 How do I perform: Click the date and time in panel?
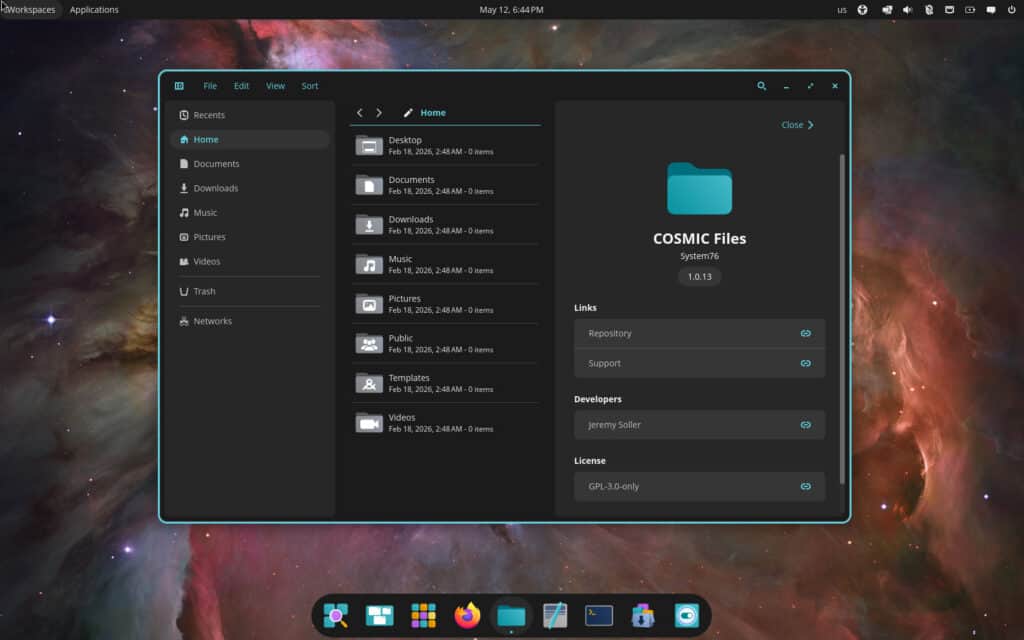pos(511,10)
